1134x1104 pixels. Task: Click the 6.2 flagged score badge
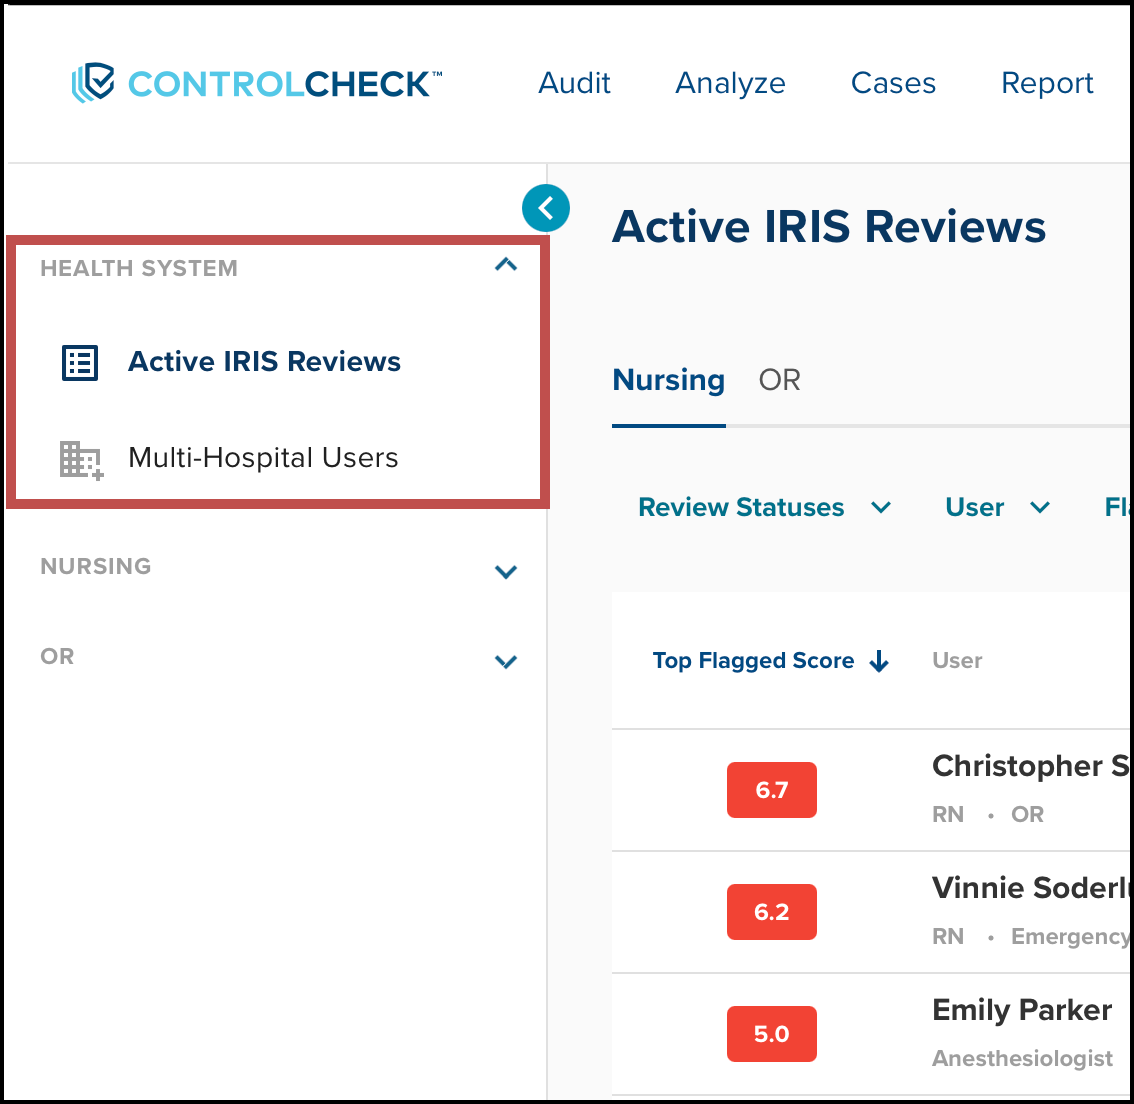click(x=772, y=912)
